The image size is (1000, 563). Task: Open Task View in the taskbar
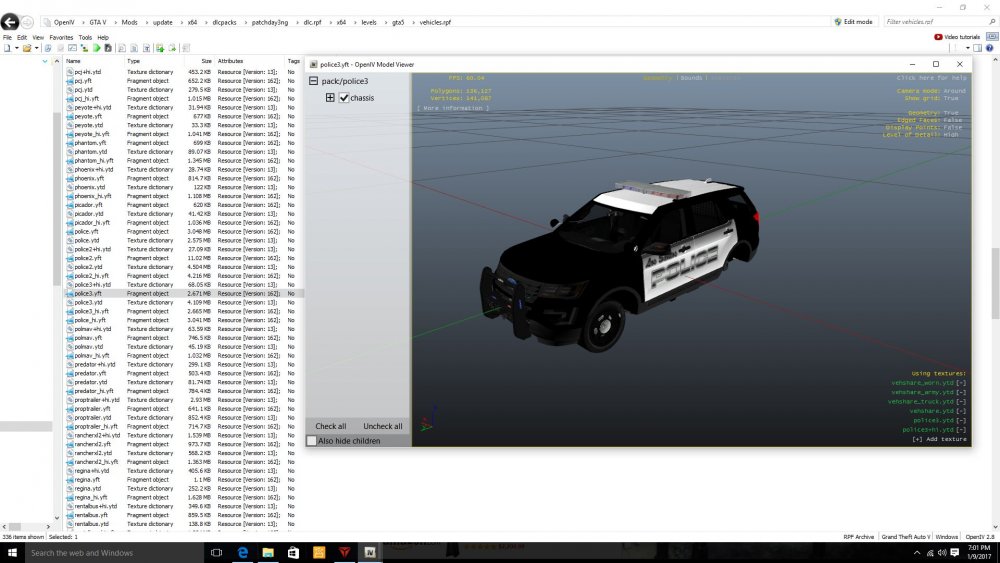tap(217, 552)
